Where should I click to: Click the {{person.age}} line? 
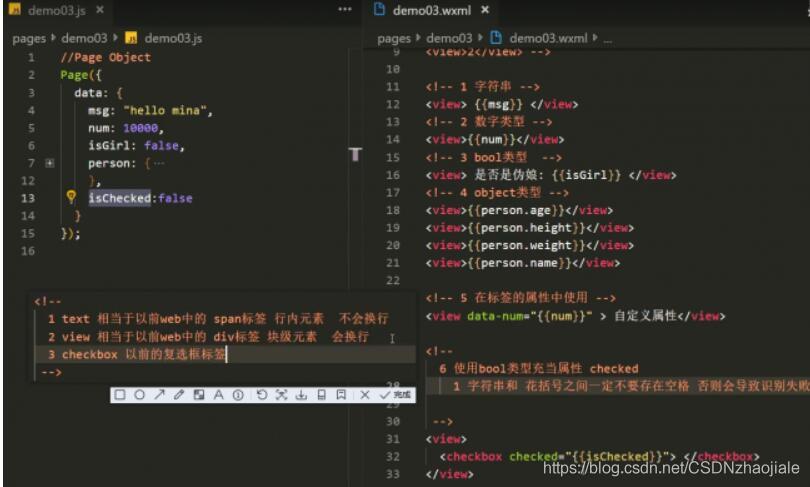tap(519, 210)
